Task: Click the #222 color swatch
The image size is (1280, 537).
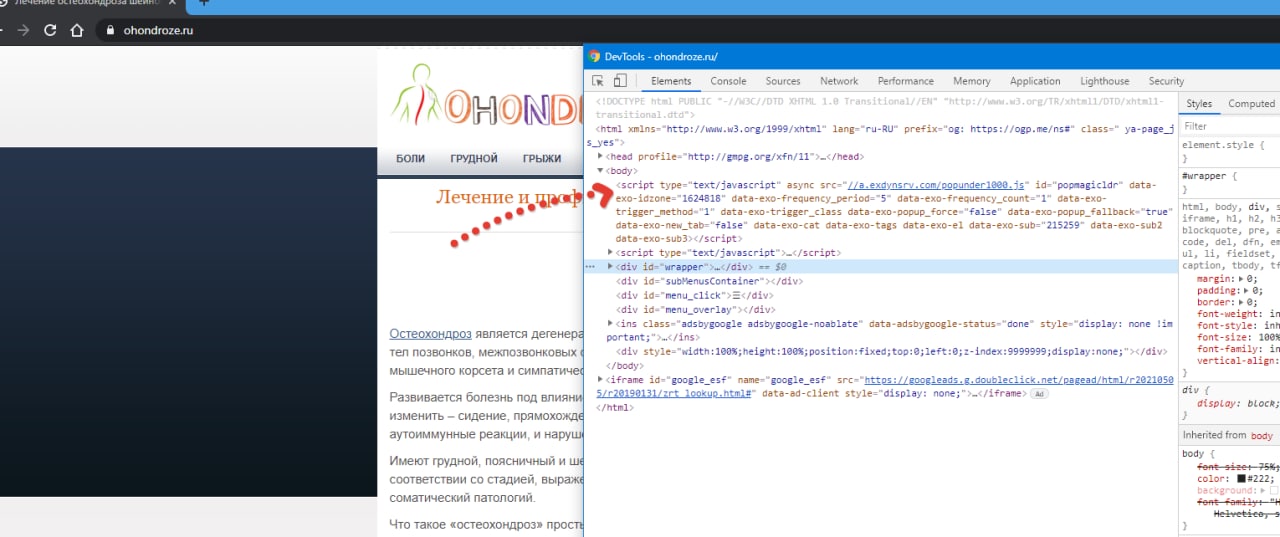Action: 1241,479
